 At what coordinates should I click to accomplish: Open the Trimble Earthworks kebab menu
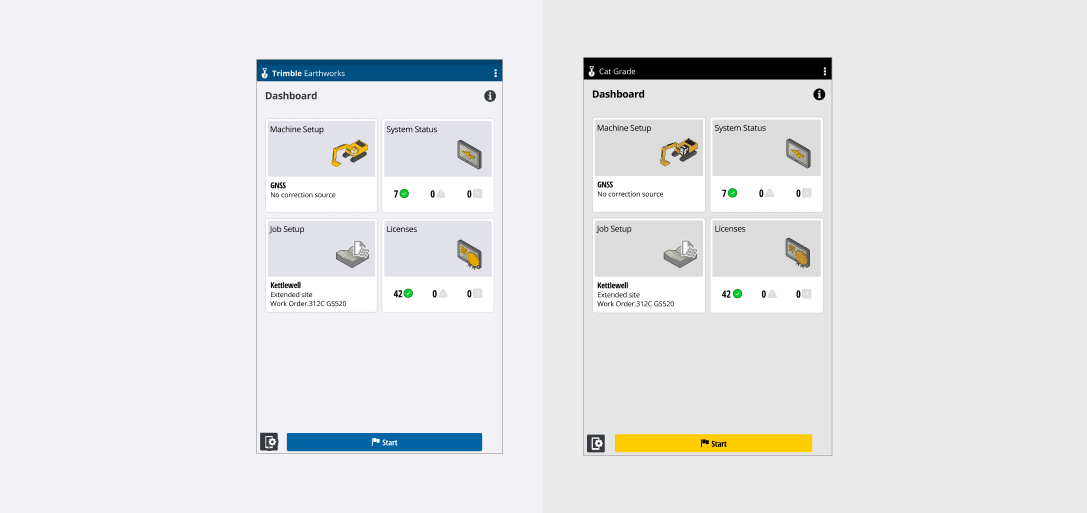(495, 73)
